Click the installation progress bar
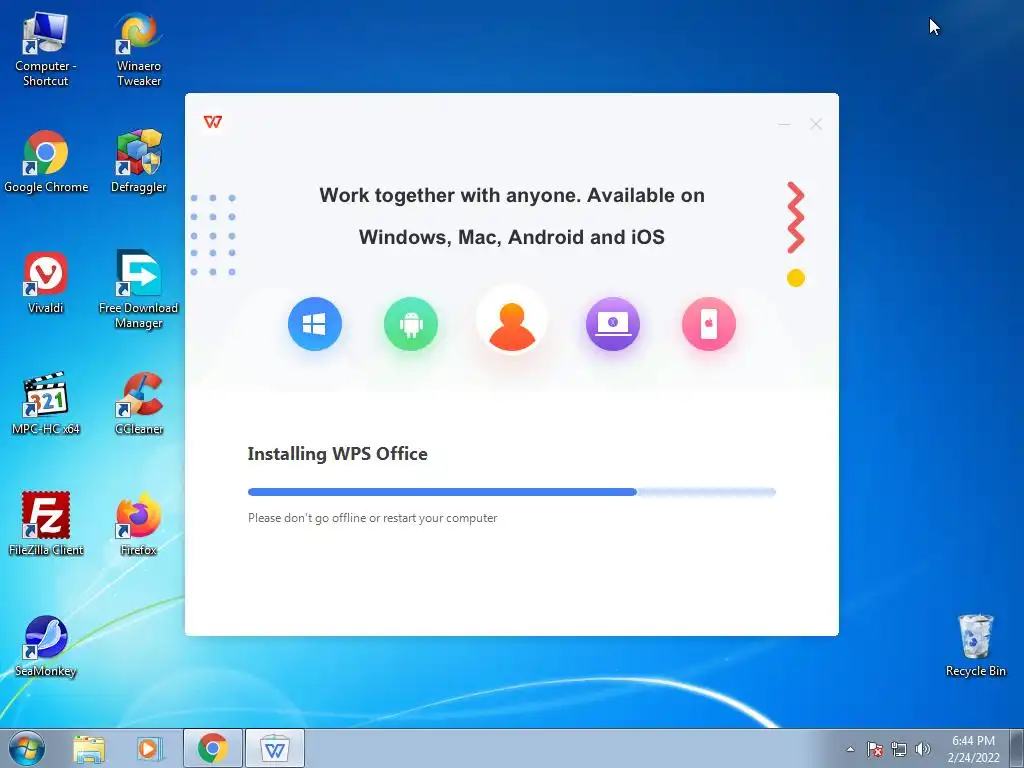1024x768 pixels. click(512, 492)
